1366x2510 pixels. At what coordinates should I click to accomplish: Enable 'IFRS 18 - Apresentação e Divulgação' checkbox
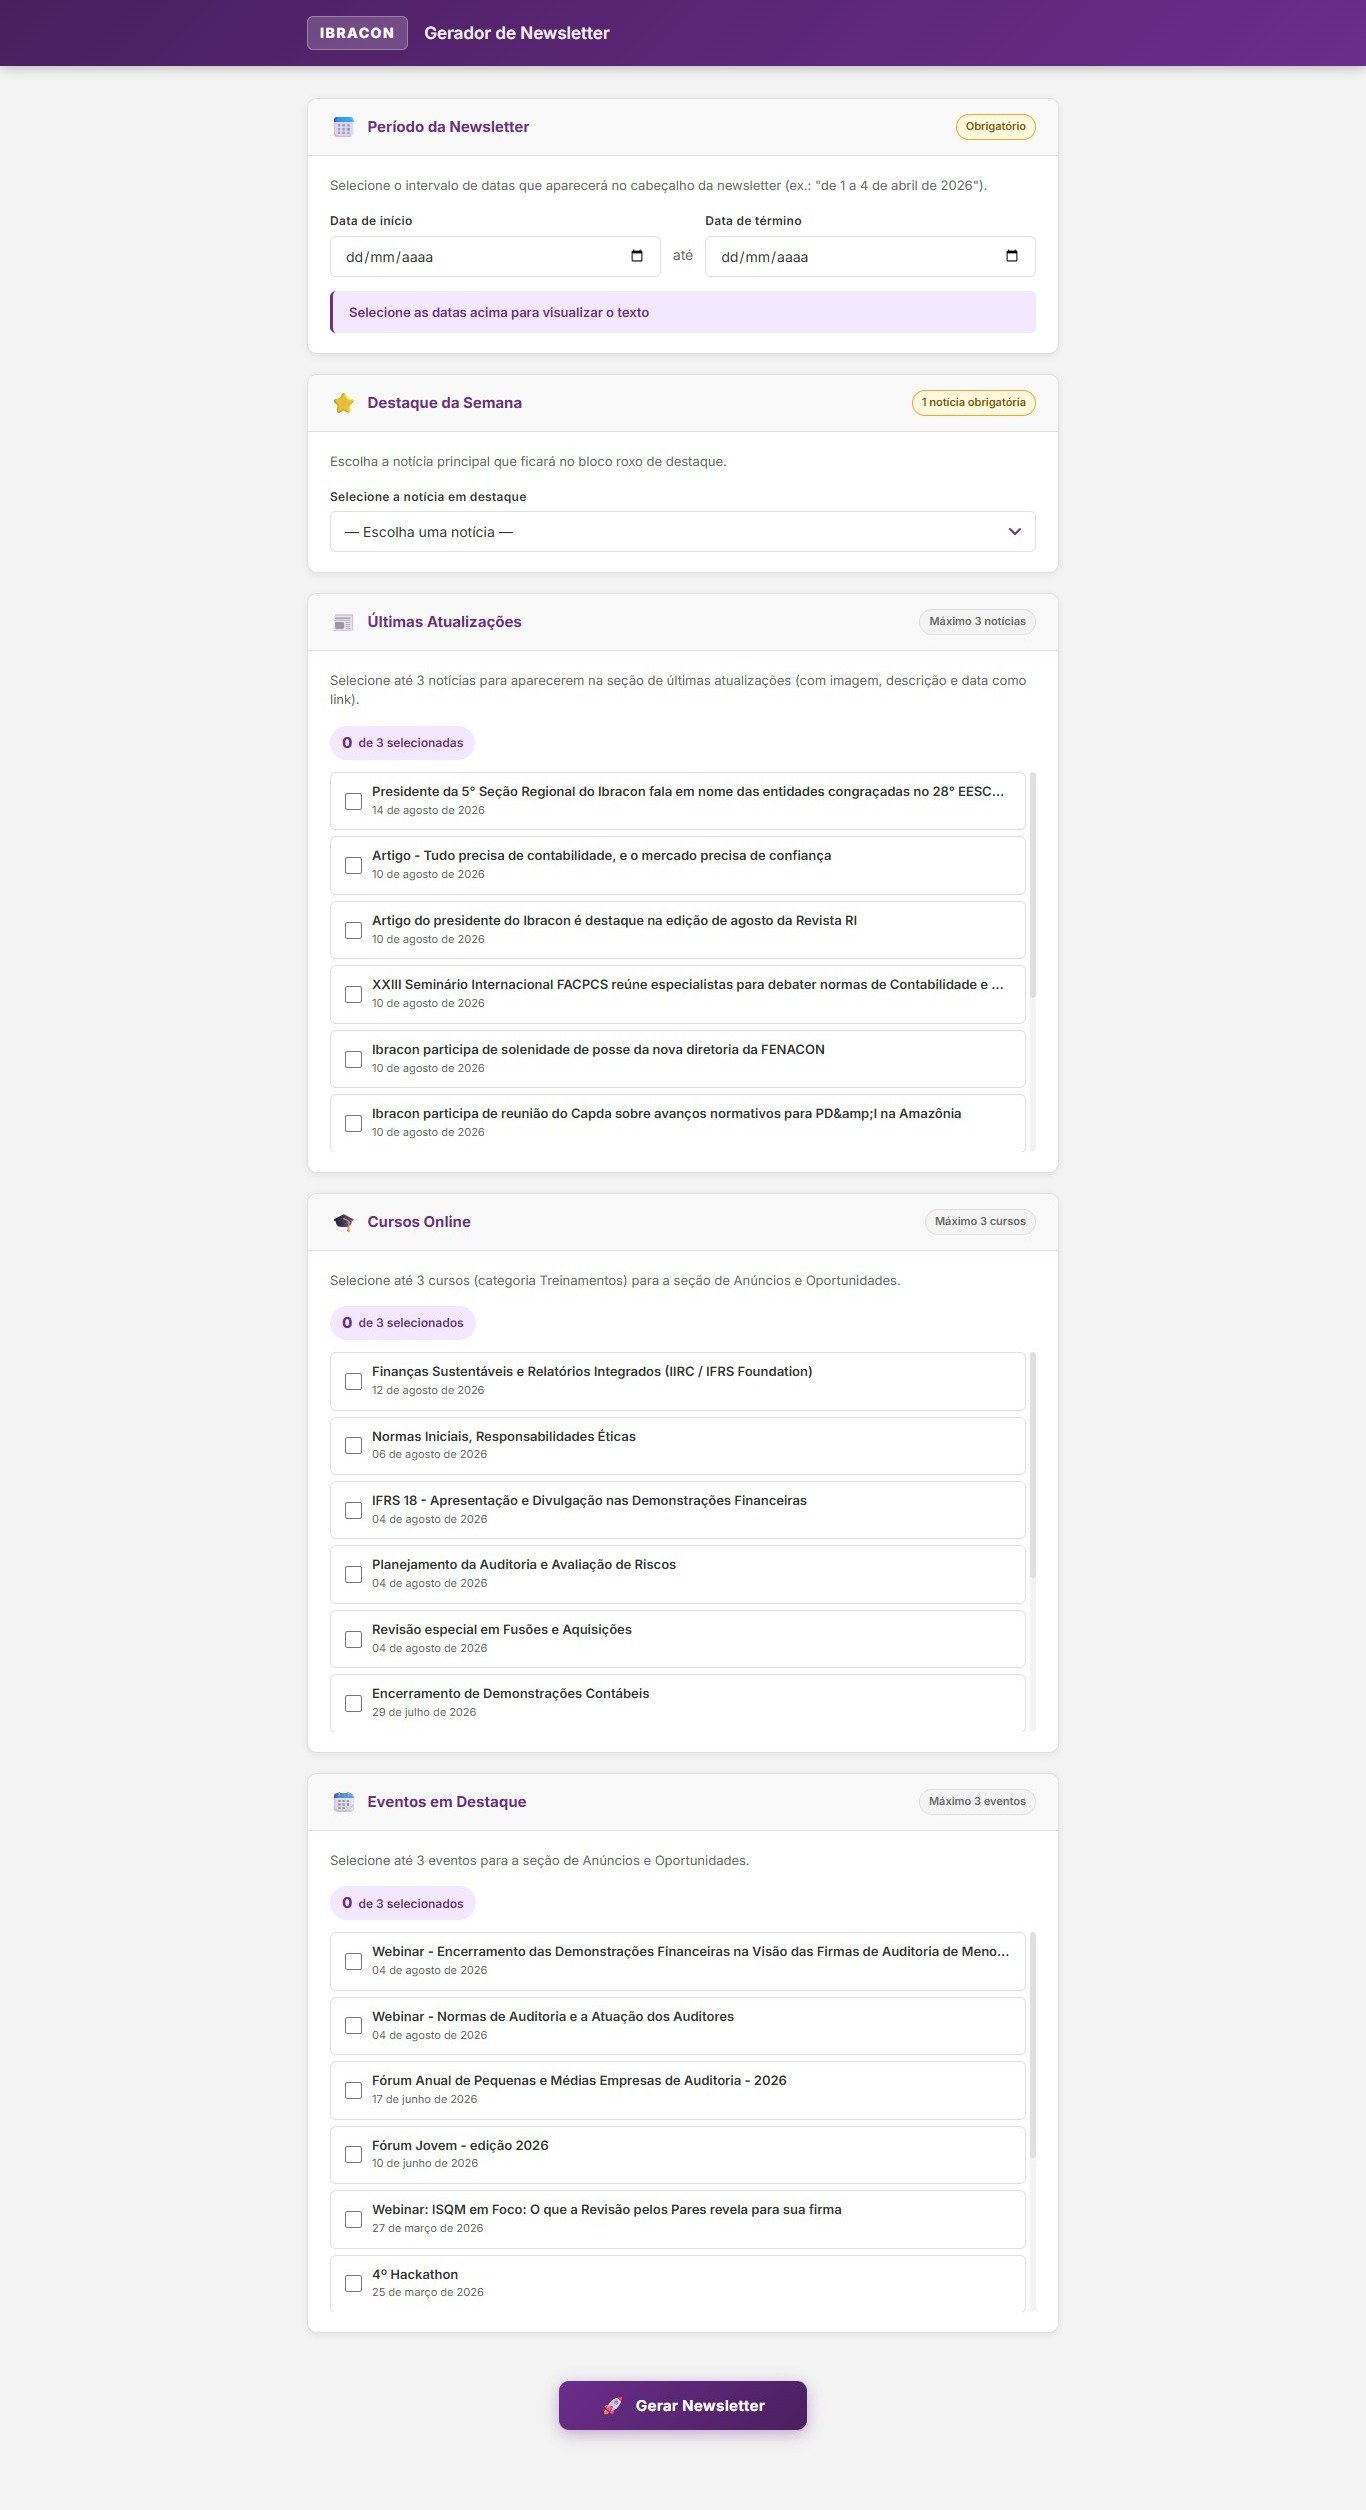click(x=353, y=1510)
